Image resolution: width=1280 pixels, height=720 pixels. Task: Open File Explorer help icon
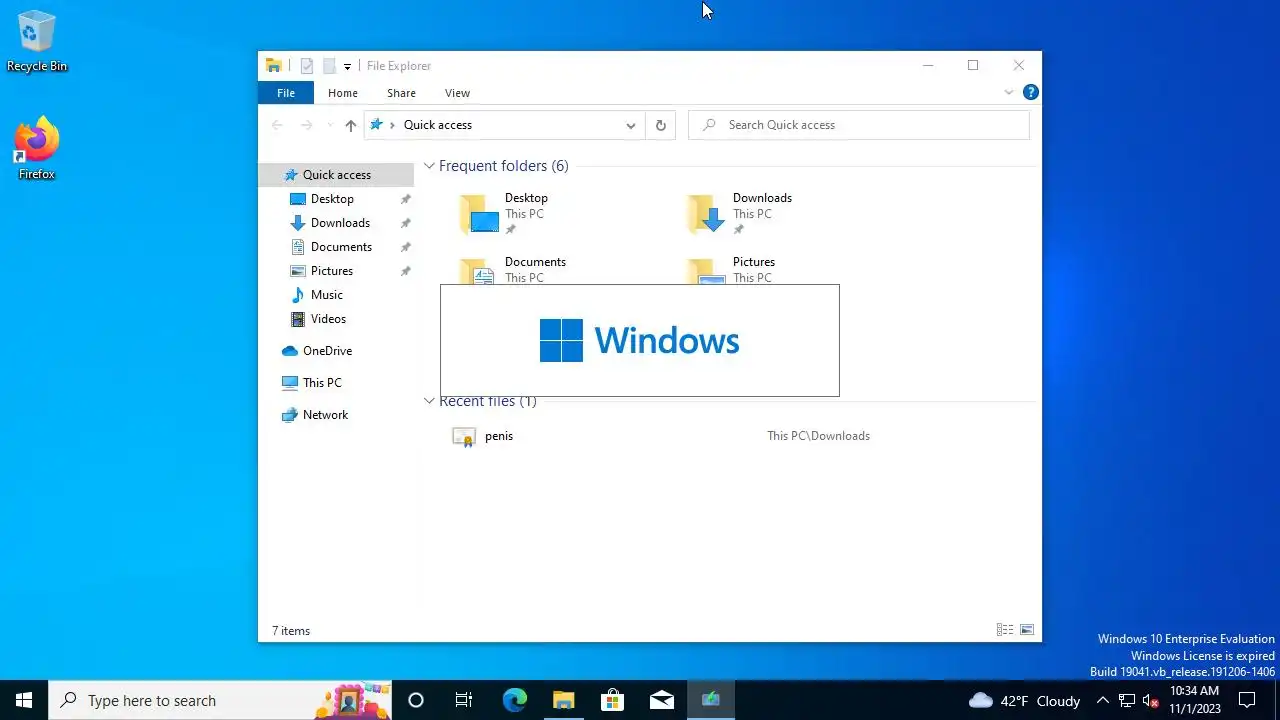tap(1030, 92)
